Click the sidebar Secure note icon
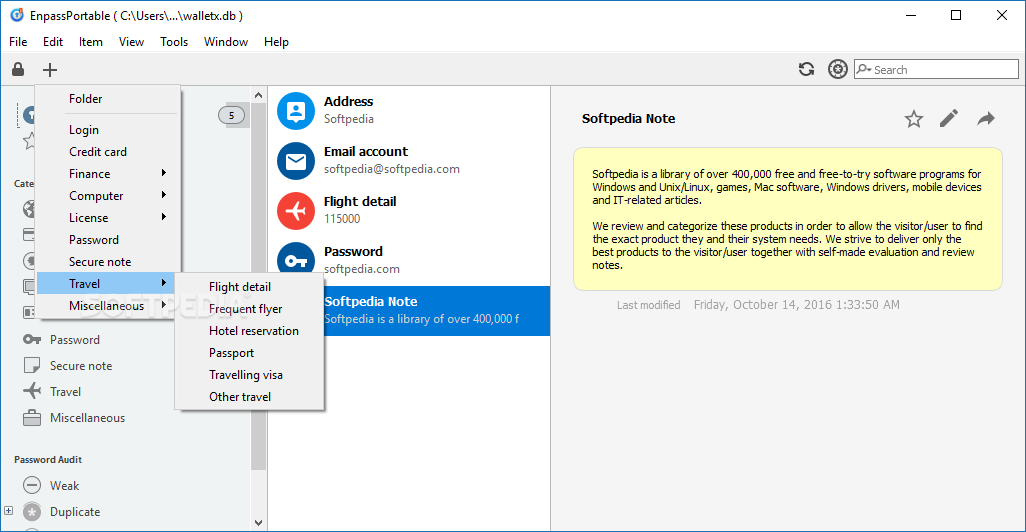Image resolution: width=1026 pixels, height=532 pixels. click(31, 365)
